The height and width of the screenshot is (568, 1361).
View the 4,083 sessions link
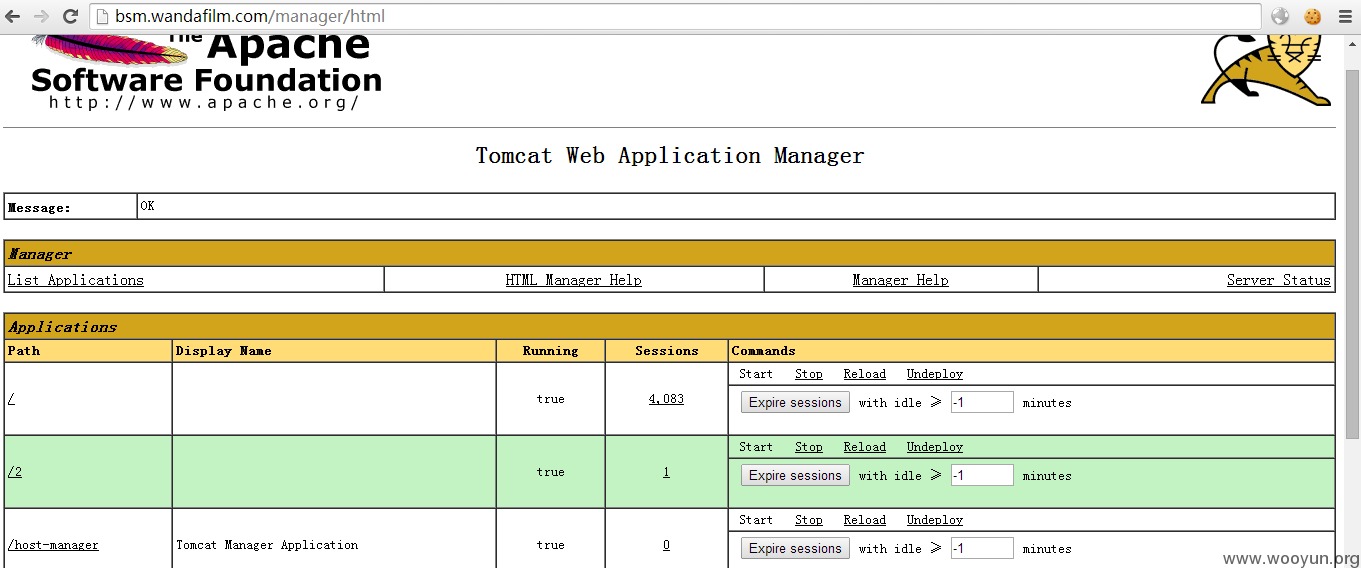(666, 399)
